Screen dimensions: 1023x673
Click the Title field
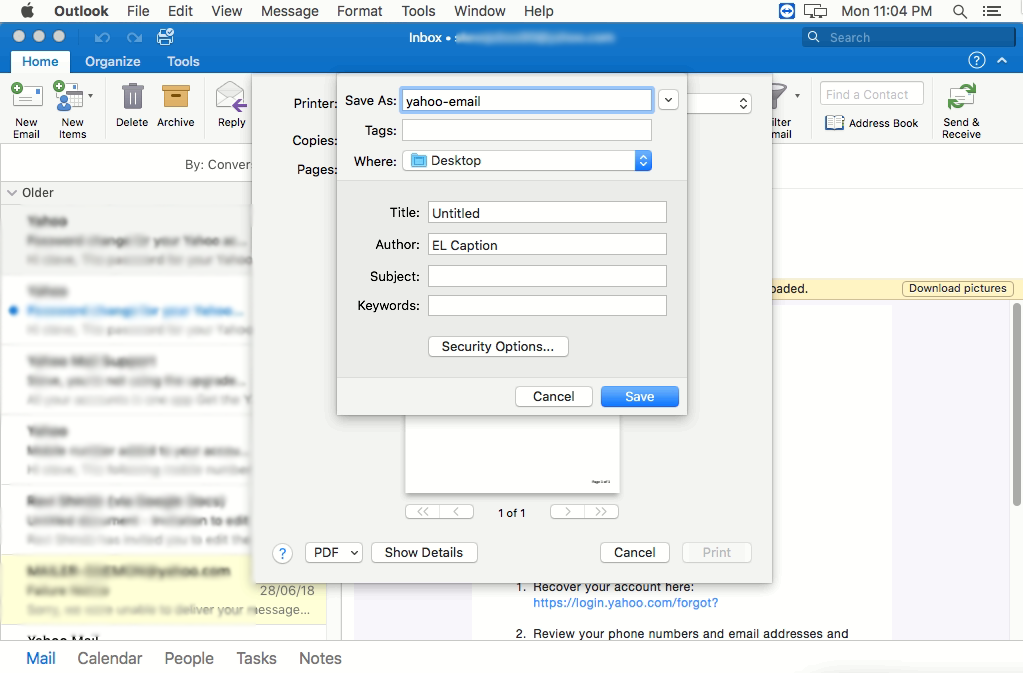pyautogui.click(x=547, y=213)
